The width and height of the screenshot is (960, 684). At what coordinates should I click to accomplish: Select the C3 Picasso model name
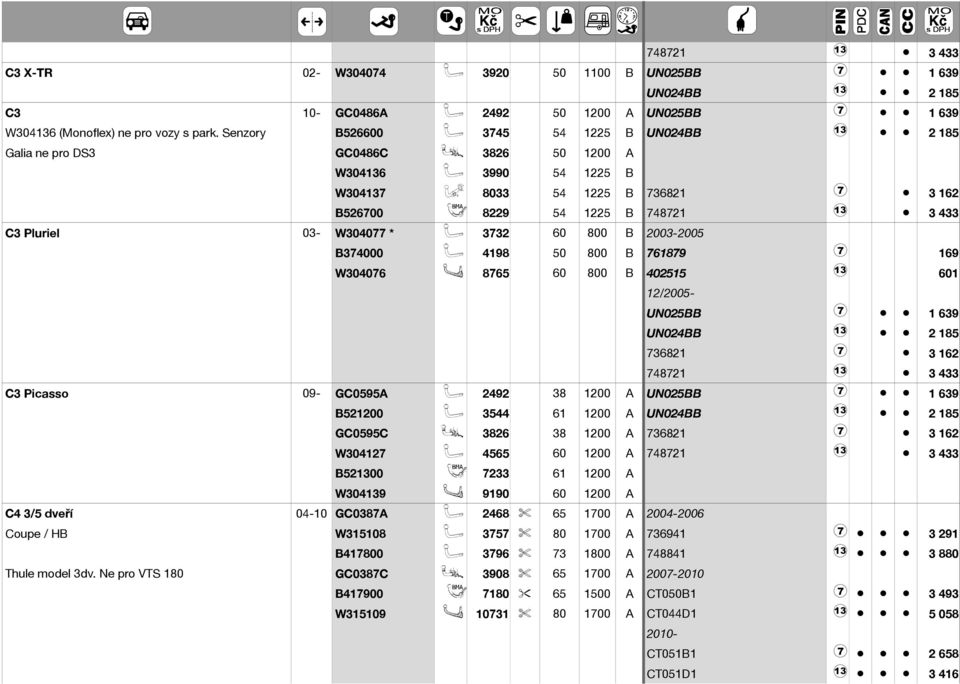(x=37, y=394)
